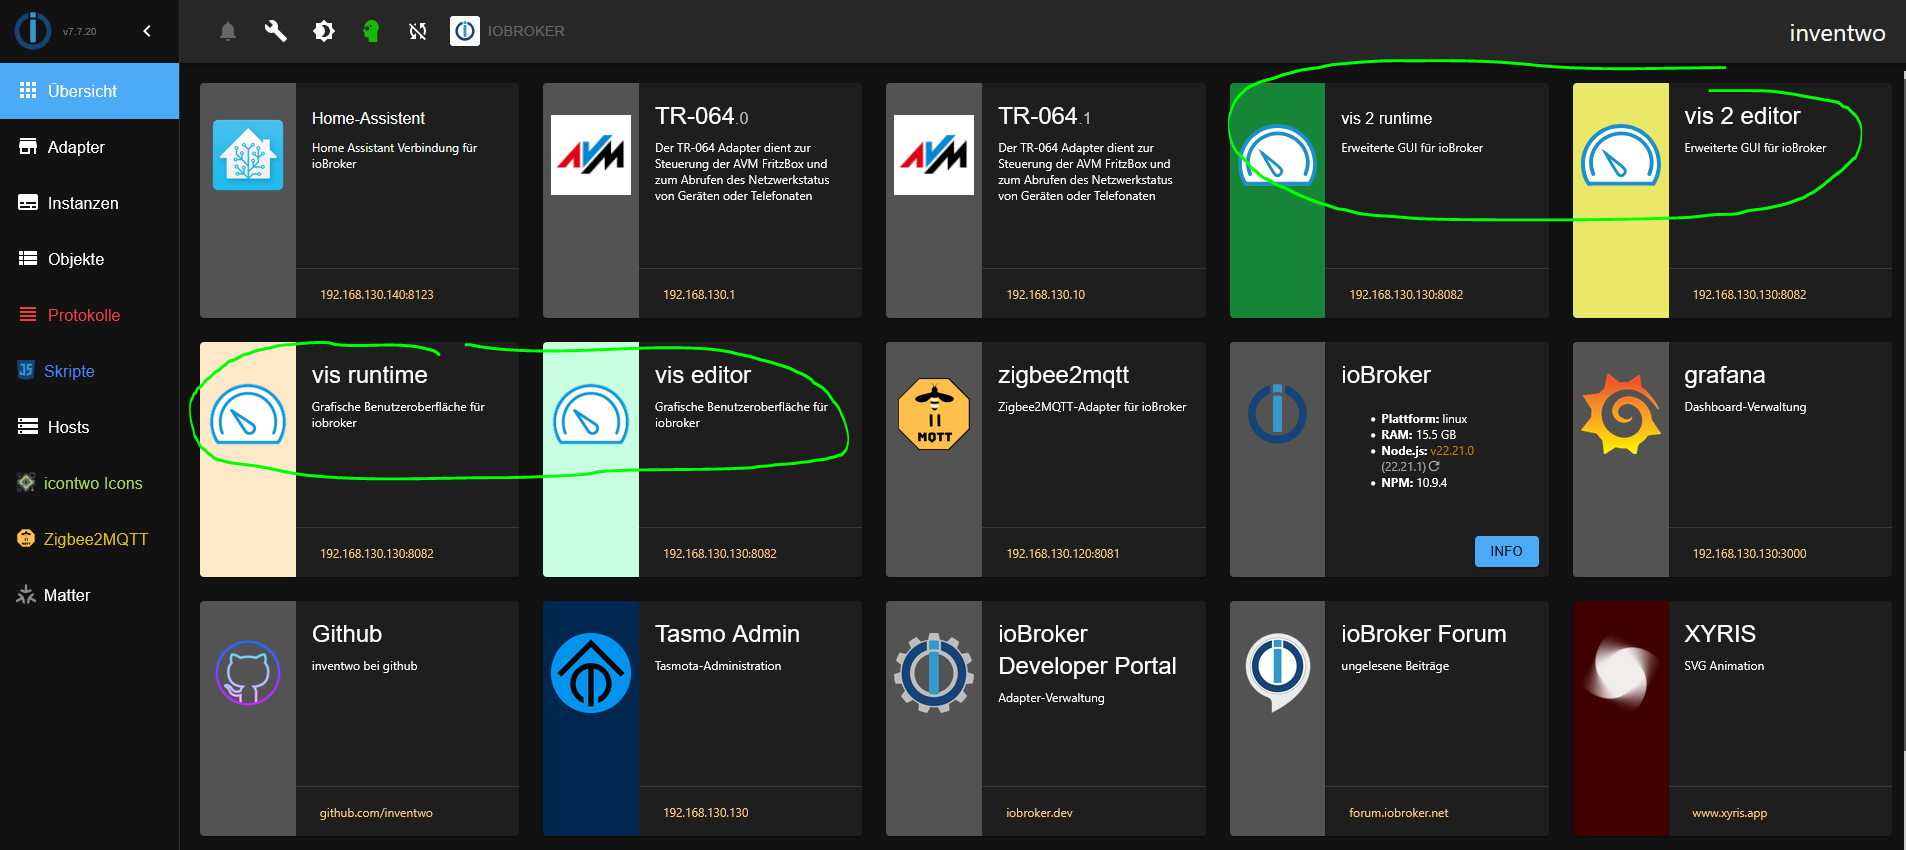Click the 'inventwo bei github' description
The image size is (1906, 850).
pyautogui.click(x=364, y=666)
